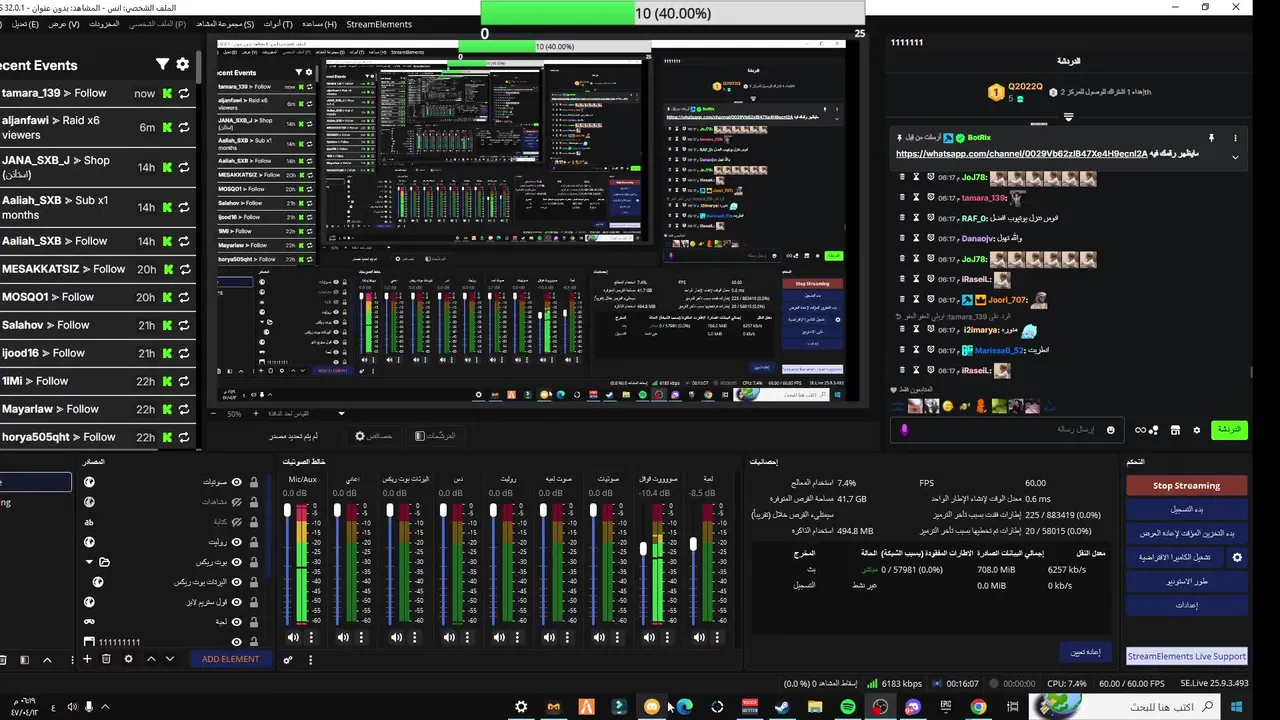The width and height of the screenshot is (1280, 720).
Task: Open the pinned message three-dot menu
Action: 1235,138
